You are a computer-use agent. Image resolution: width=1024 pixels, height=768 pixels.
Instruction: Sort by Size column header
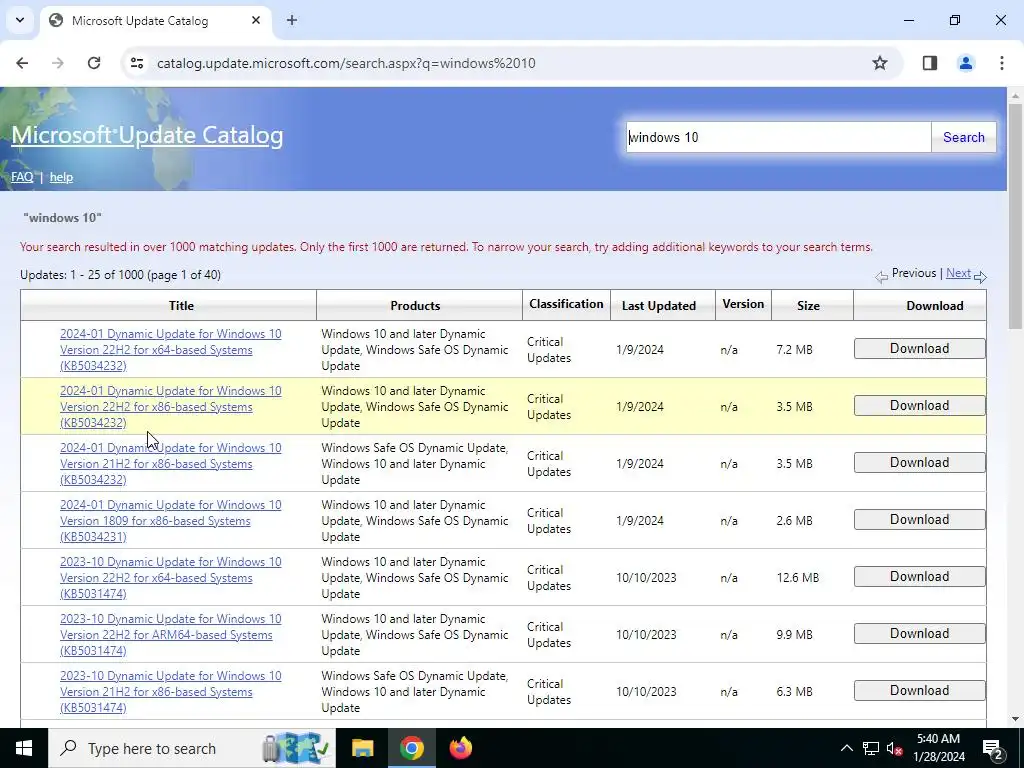point(808,306)
